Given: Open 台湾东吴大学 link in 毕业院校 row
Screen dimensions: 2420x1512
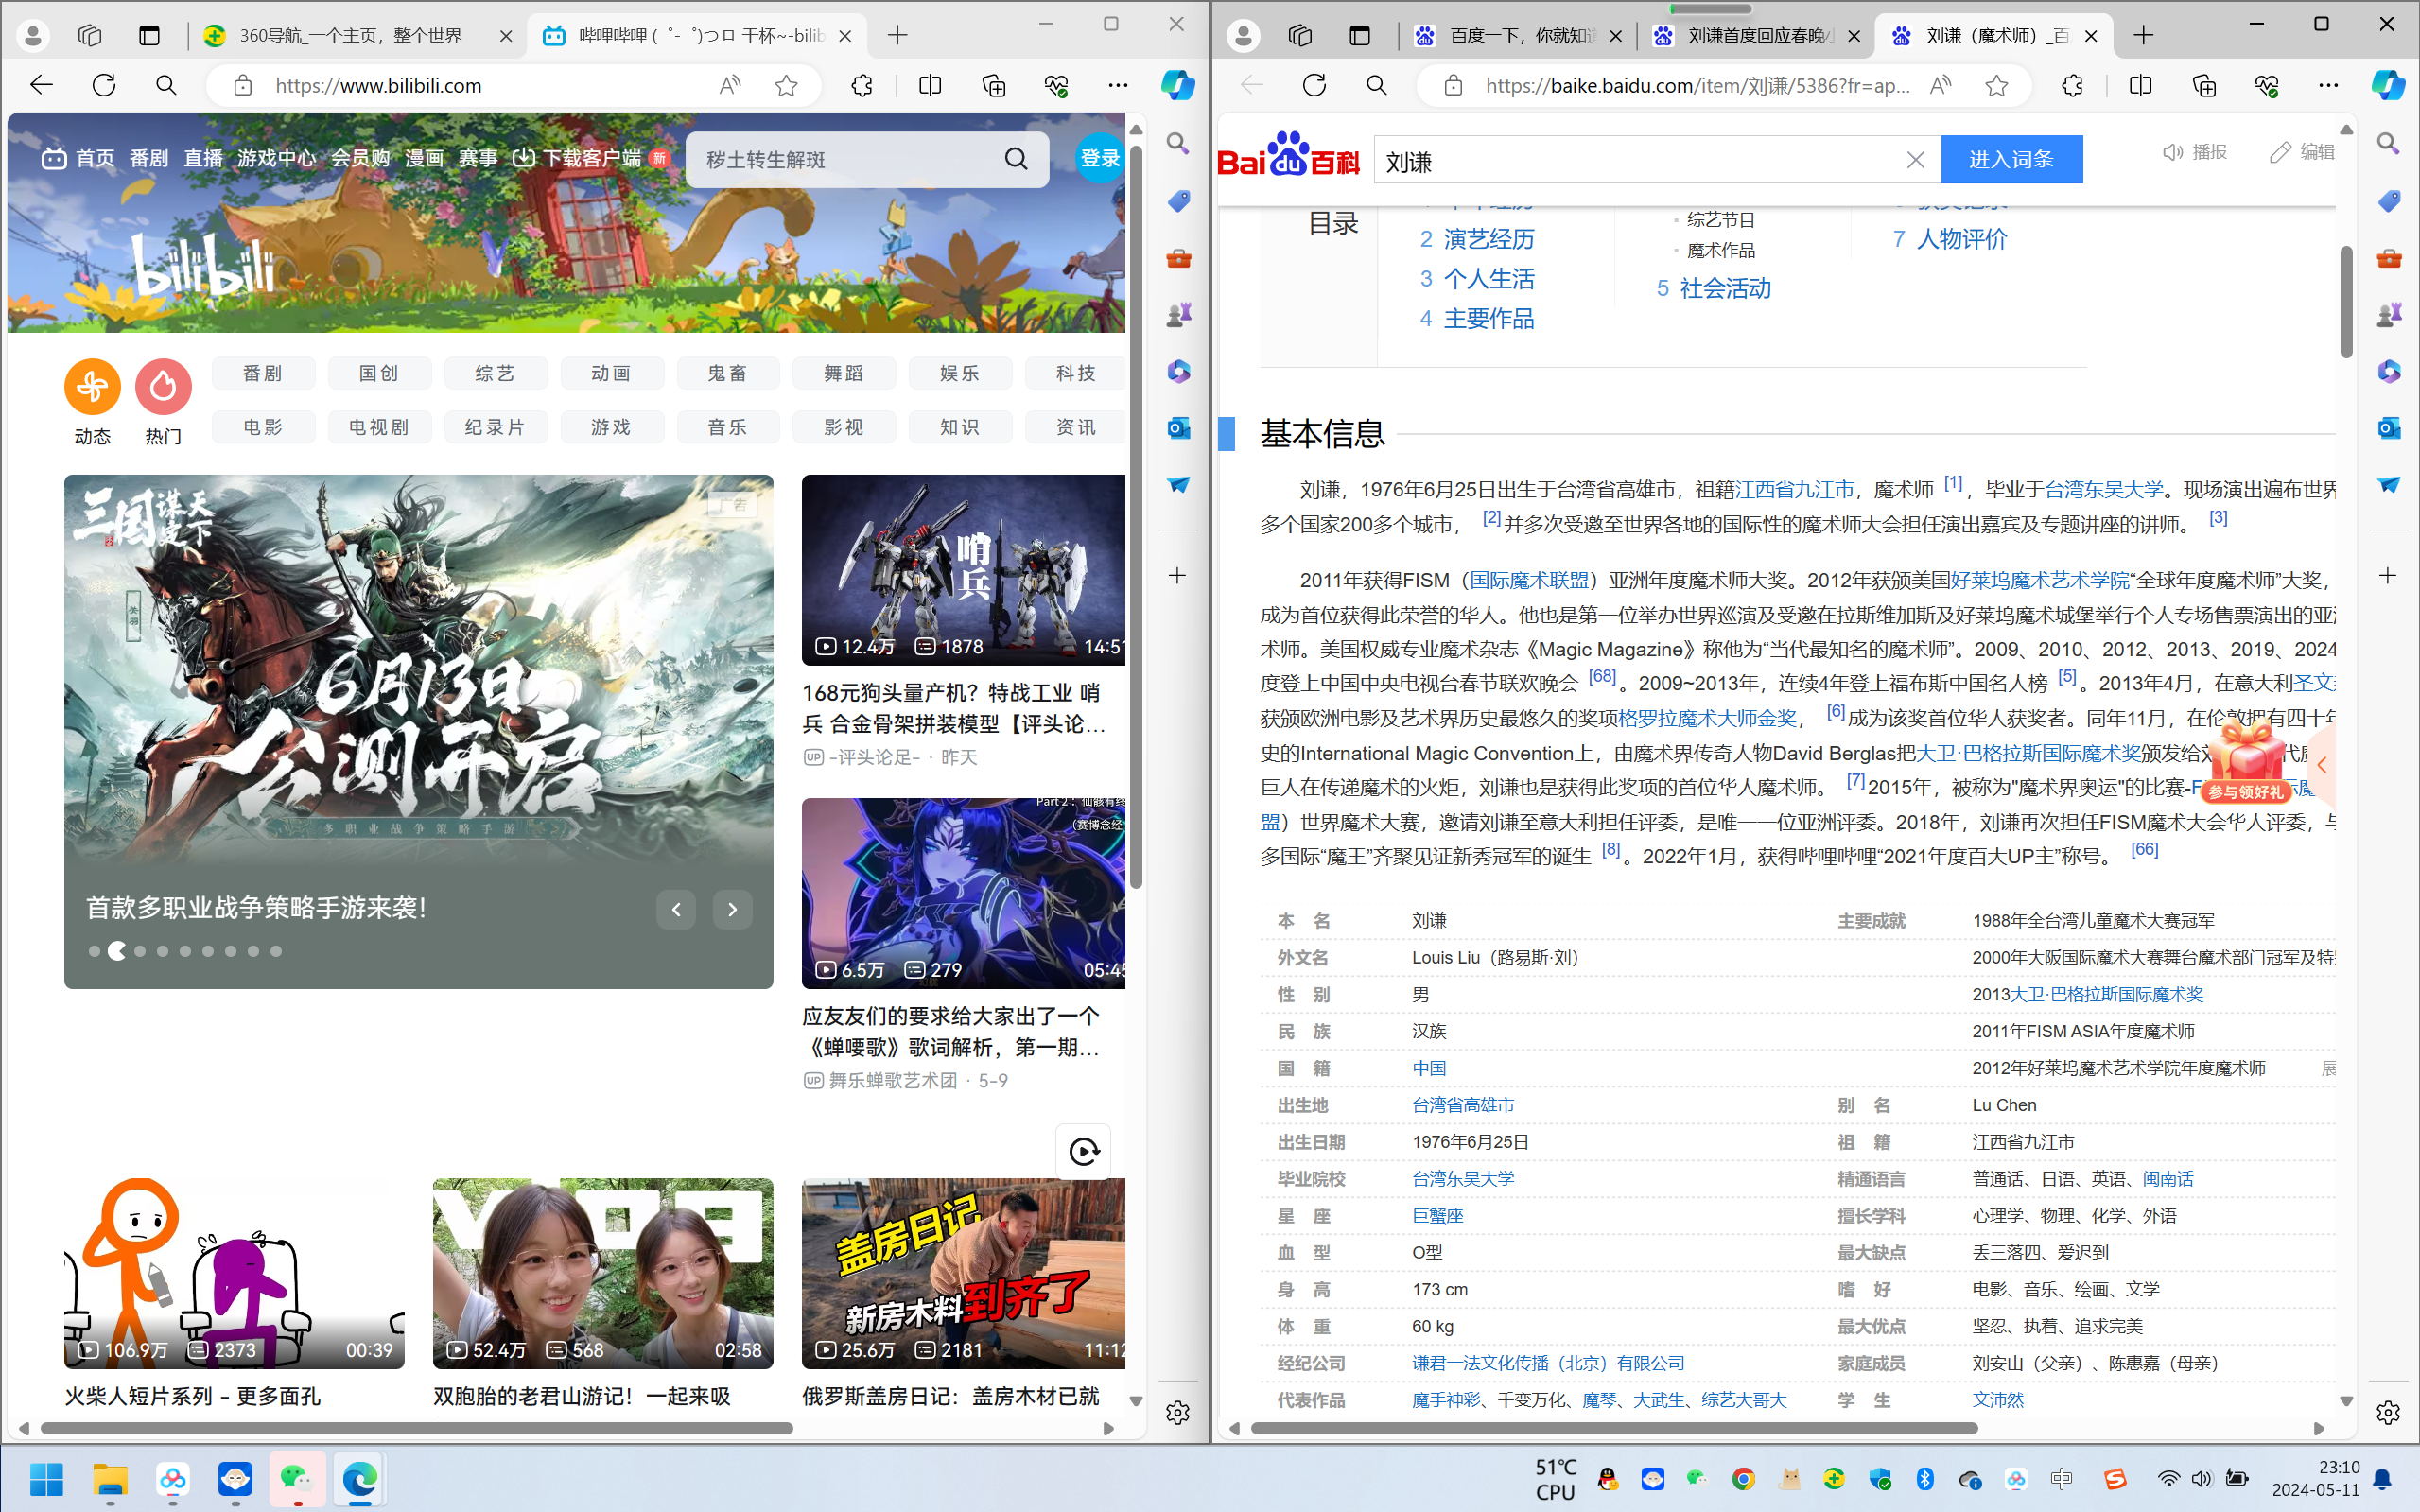Looking at the screenshot, I should [1463, 1179].
